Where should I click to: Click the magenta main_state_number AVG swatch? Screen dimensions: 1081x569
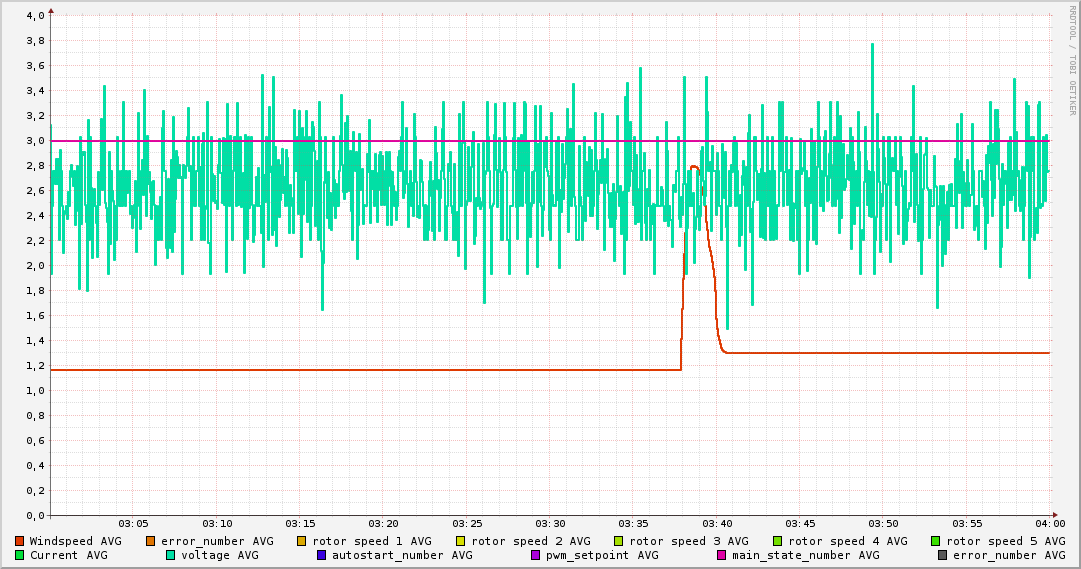(721, 555)
